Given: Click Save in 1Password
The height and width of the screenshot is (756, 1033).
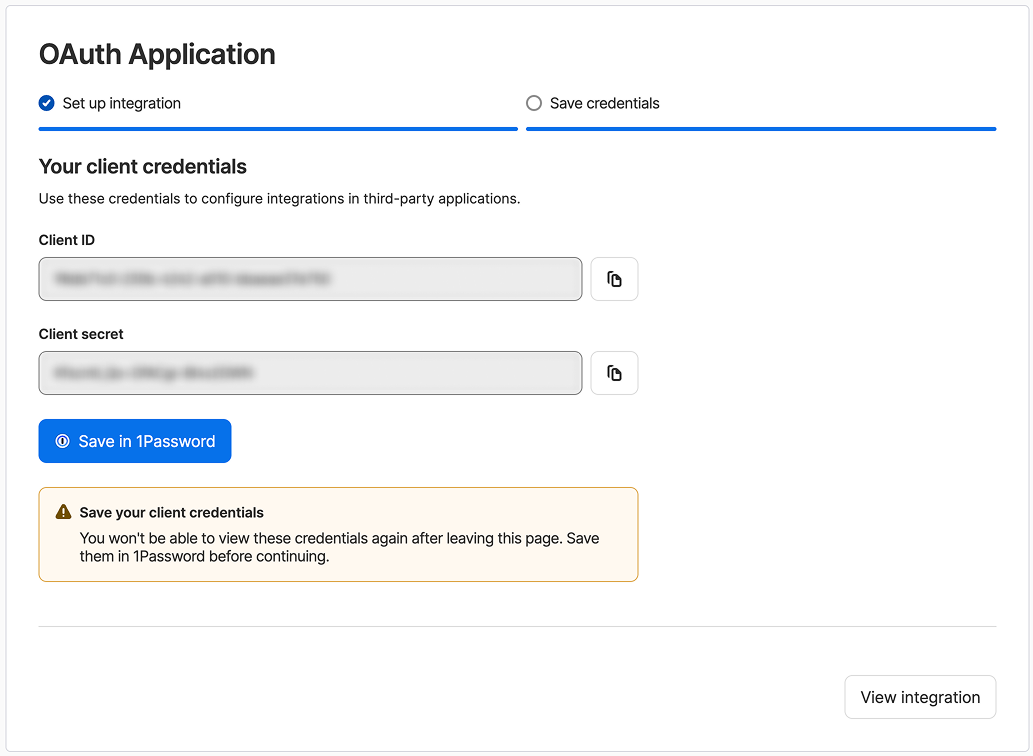Looking at the screenshot, I should (134, 441).
